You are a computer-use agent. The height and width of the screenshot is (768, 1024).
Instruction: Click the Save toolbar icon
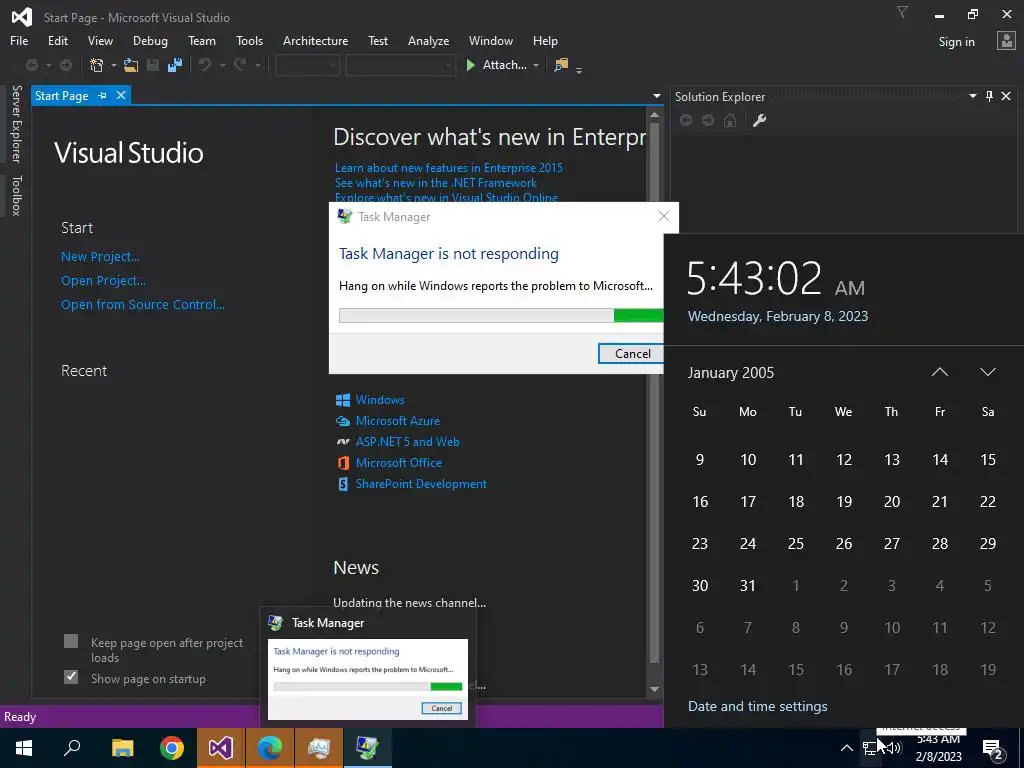(153, 65)
